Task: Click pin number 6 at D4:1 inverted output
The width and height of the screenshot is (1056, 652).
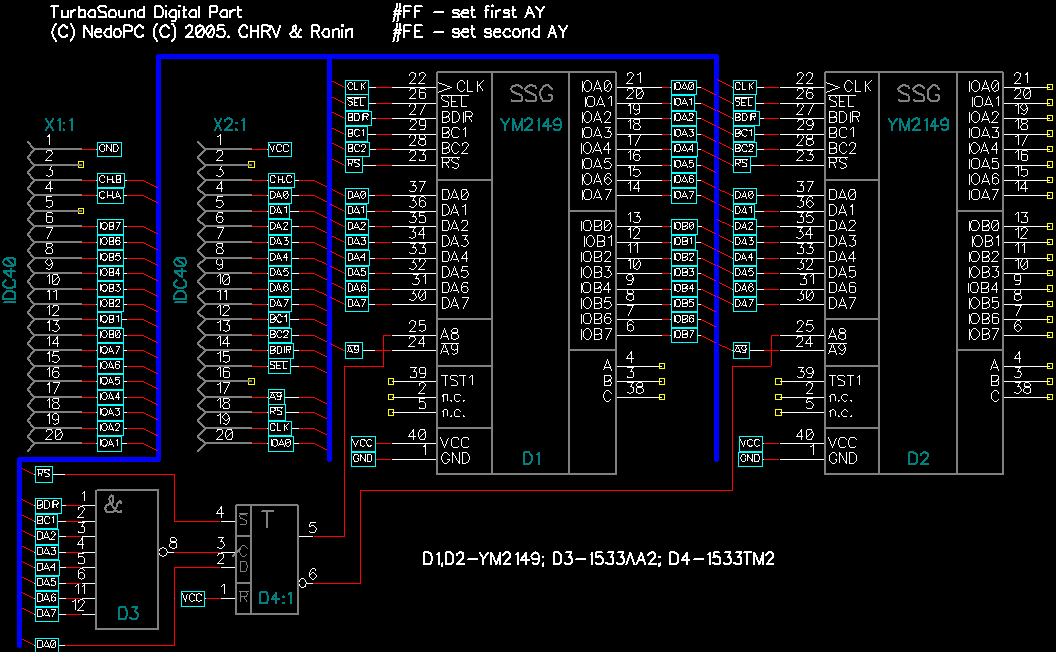Action: [312, 575]
